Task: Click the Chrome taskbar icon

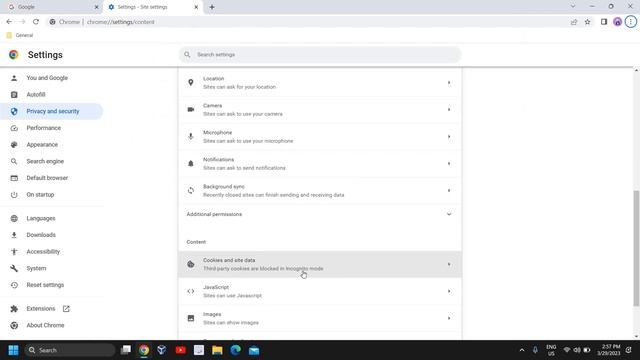Action: (x=144, y=350)
